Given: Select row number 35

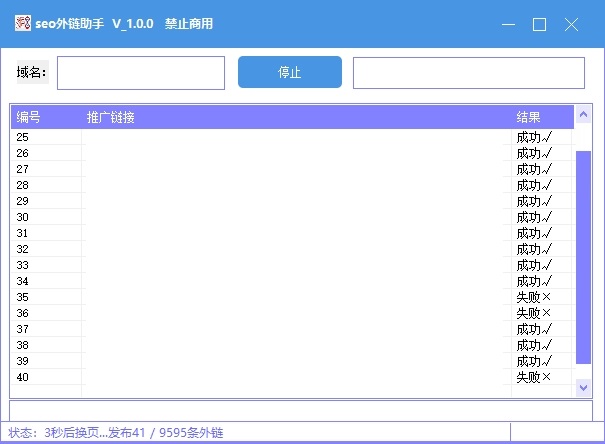Looking at the screenshot, I should [291, 297].
